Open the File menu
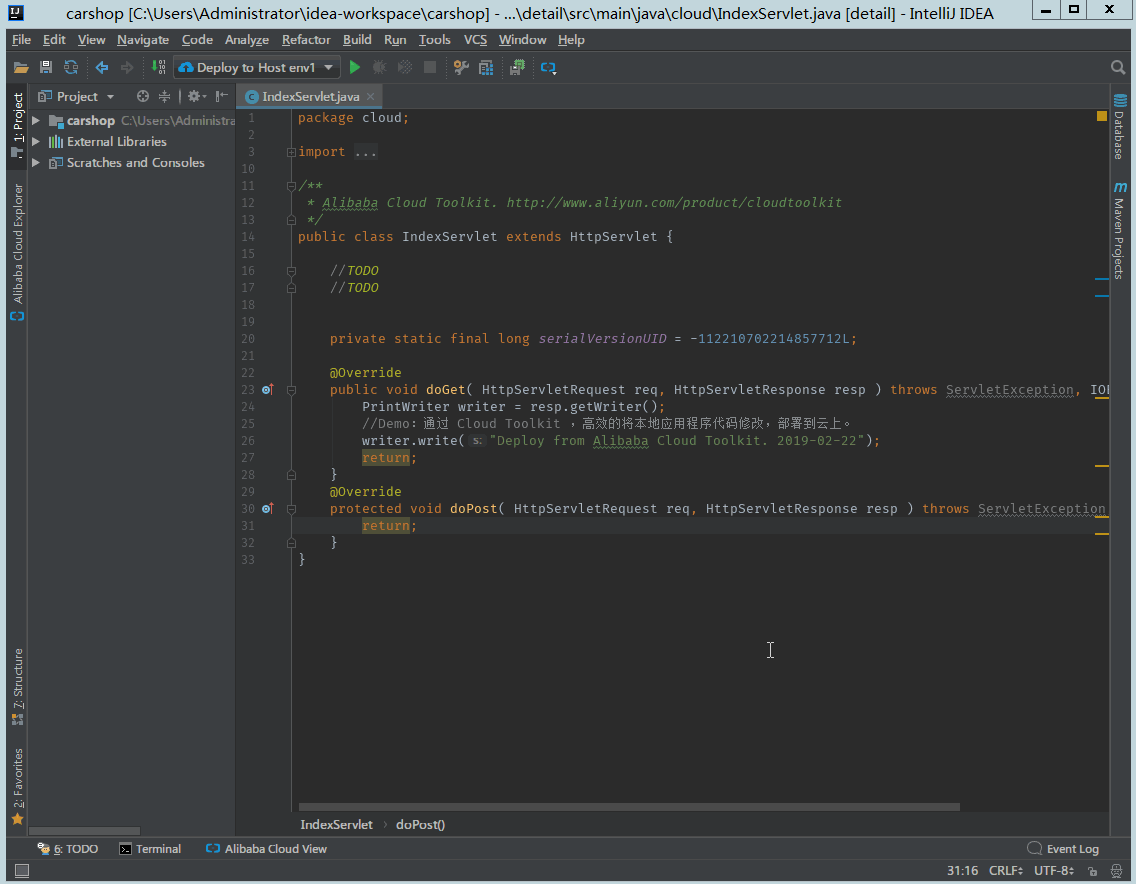This screenshot has height=884, width=1136. (x=21, y=40)
